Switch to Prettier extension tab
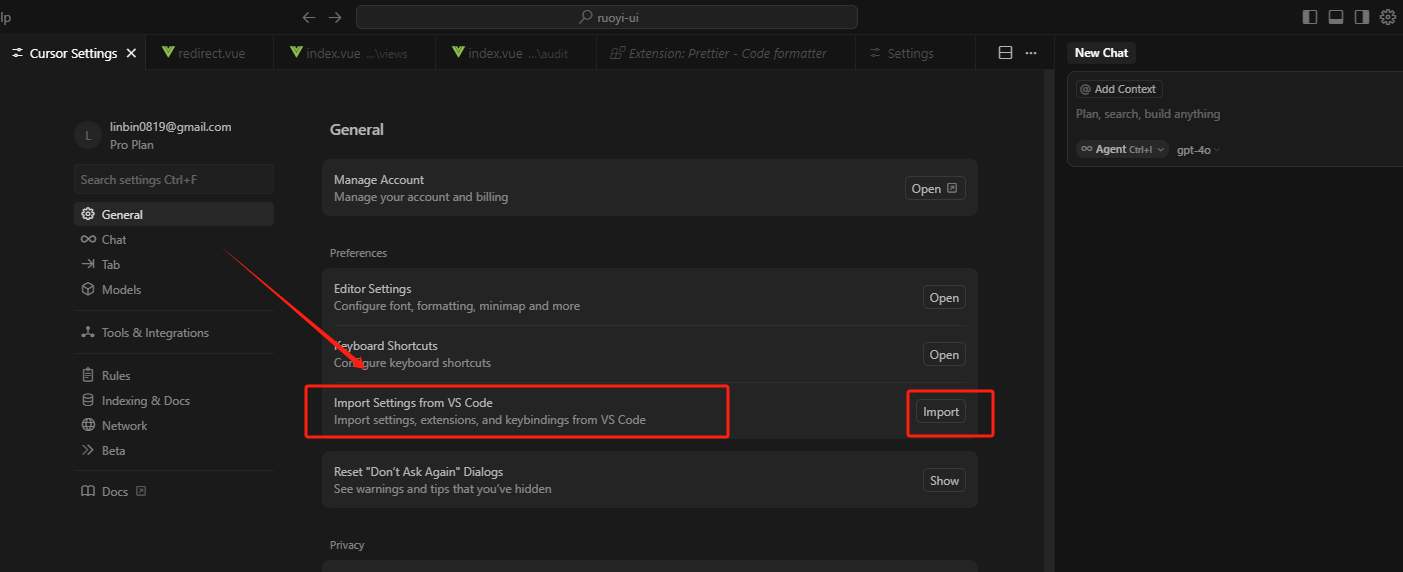The height and width of the screenshot is (572, 1403). (x=726, y=53)
